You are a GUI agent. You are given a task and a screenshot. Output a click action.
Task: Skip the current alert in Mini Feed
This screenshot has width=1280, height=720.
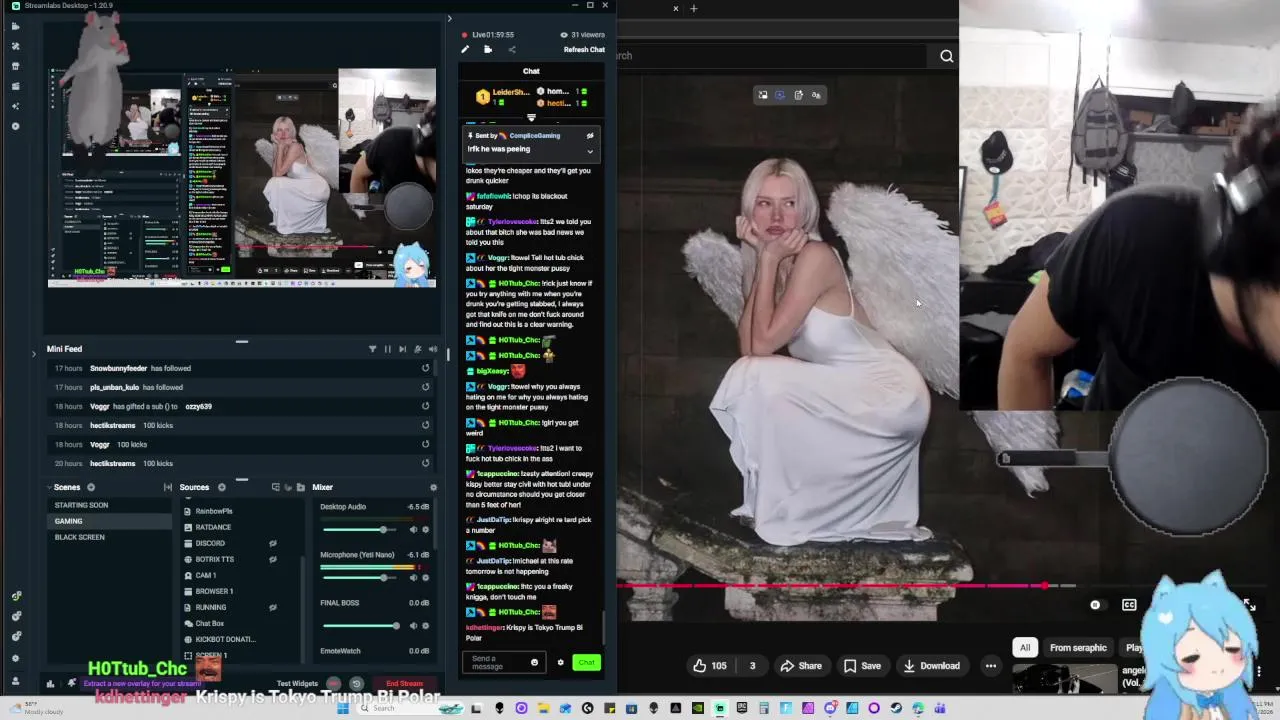[x=402, y=349]
